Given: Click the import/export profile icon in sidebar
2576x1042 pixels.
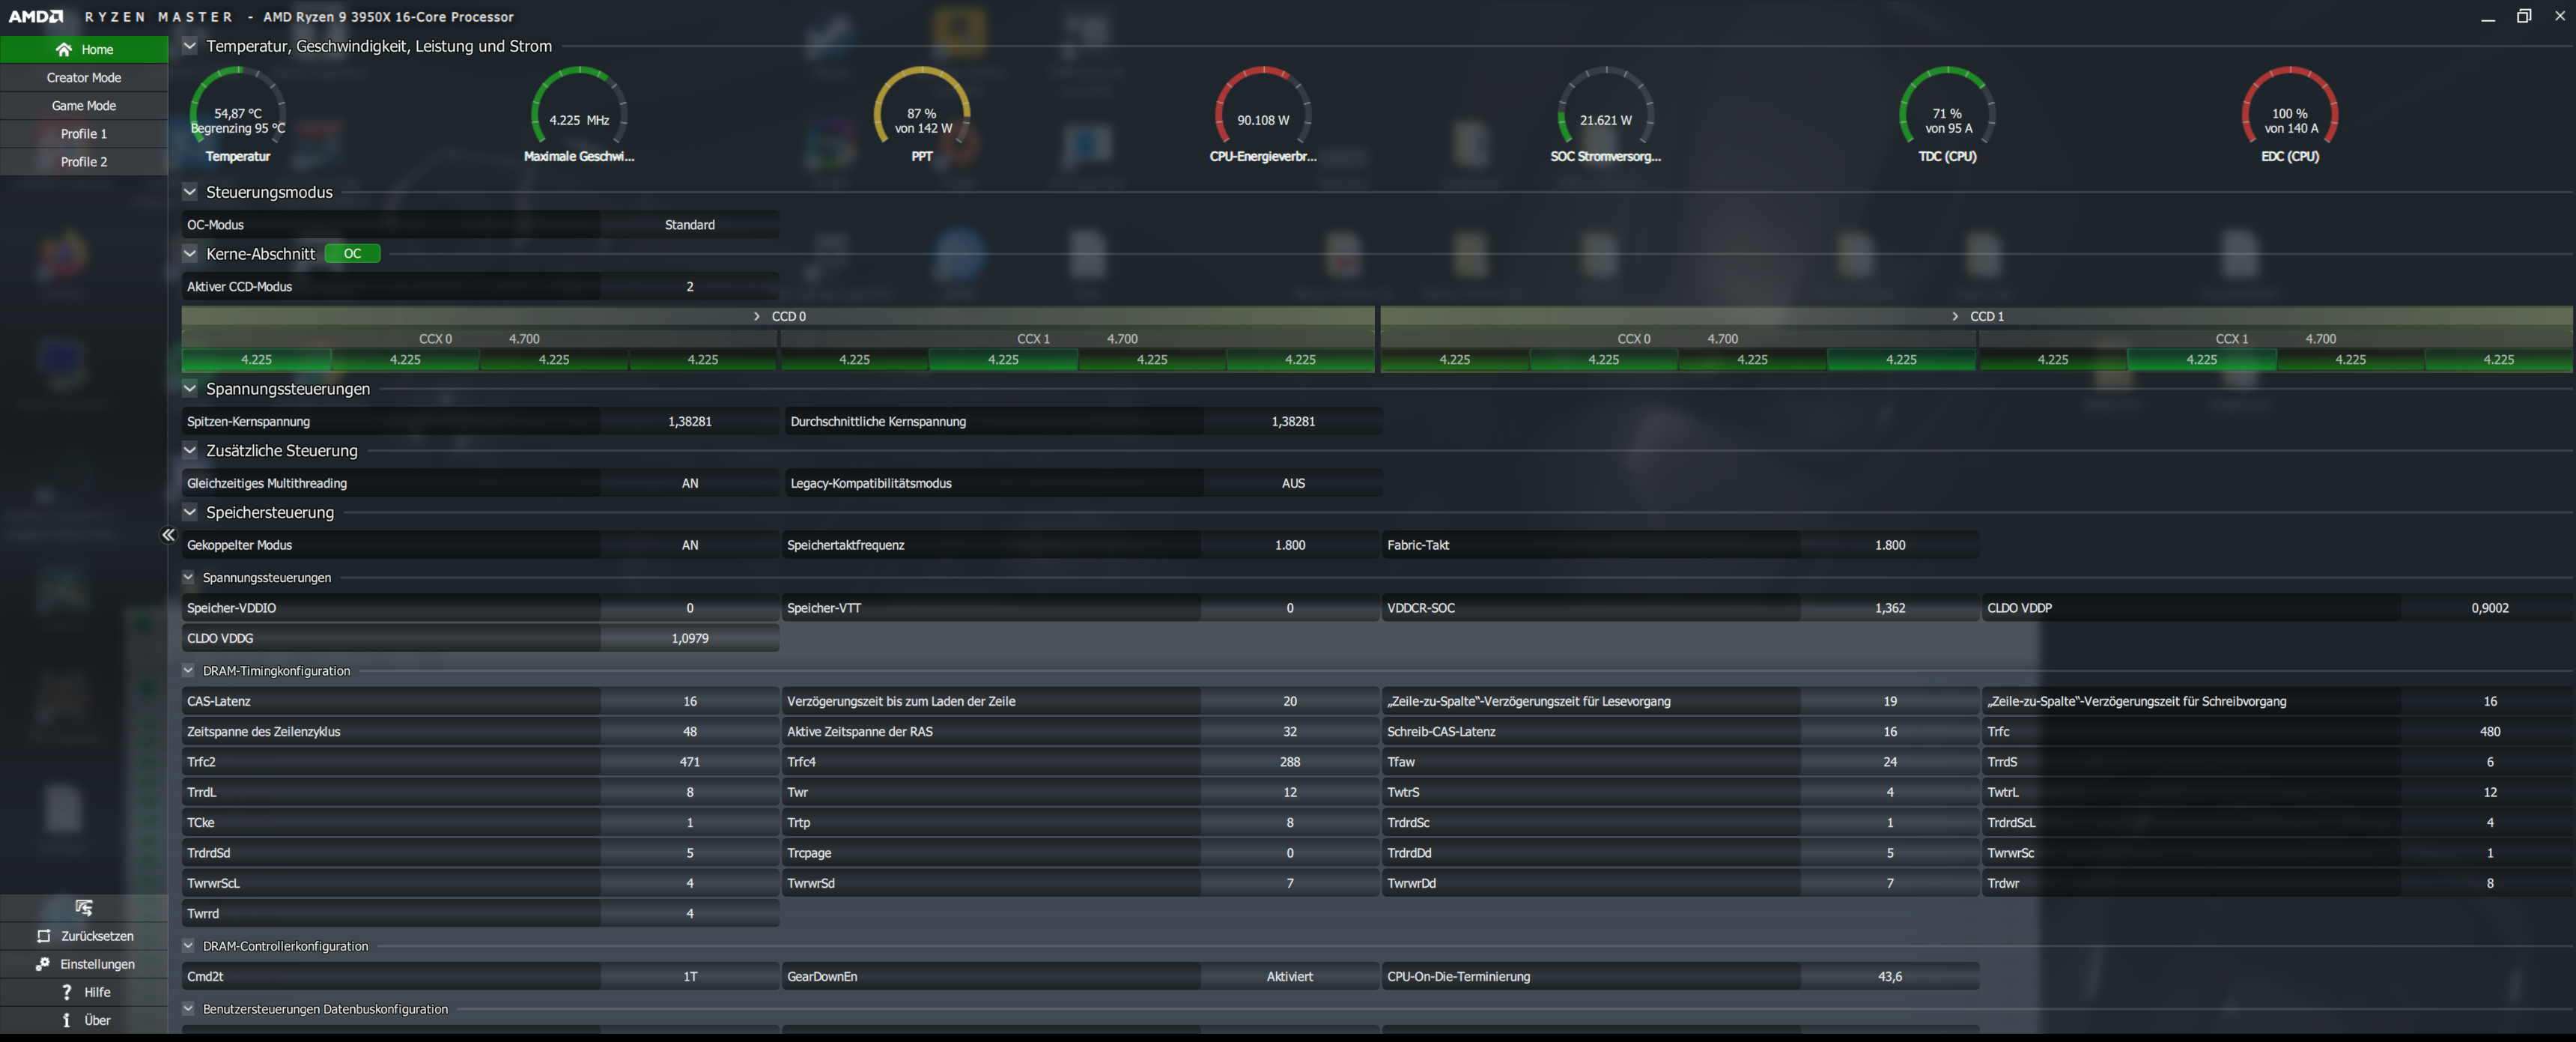Looking at the screenshot, I should (84, 907).
